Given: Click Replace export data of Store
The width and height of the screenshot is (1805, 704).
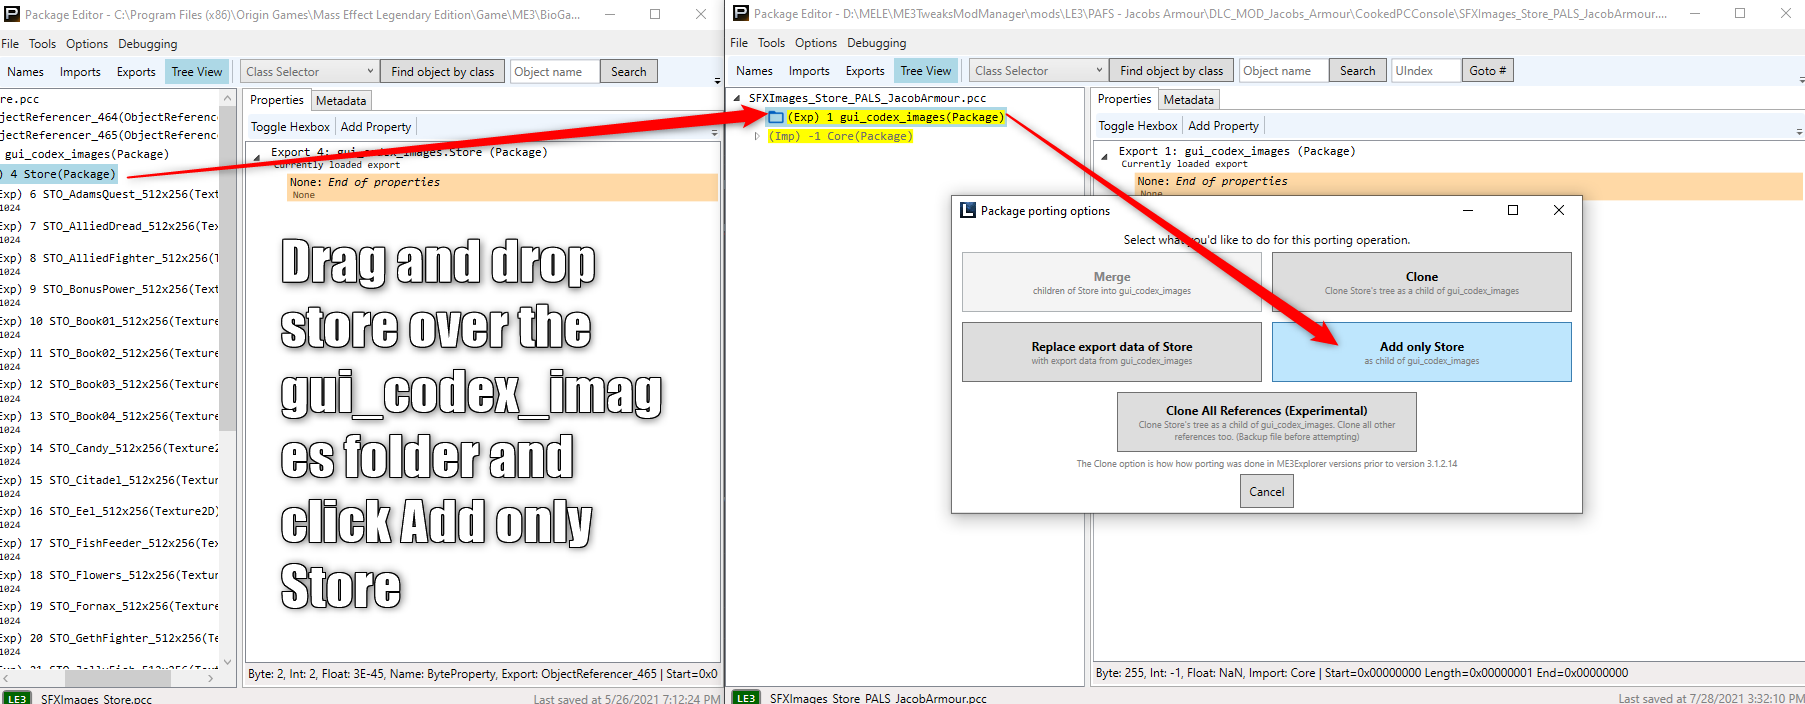Looking at the screenshot, I should pyautogui.click(x=1112, y=352).
